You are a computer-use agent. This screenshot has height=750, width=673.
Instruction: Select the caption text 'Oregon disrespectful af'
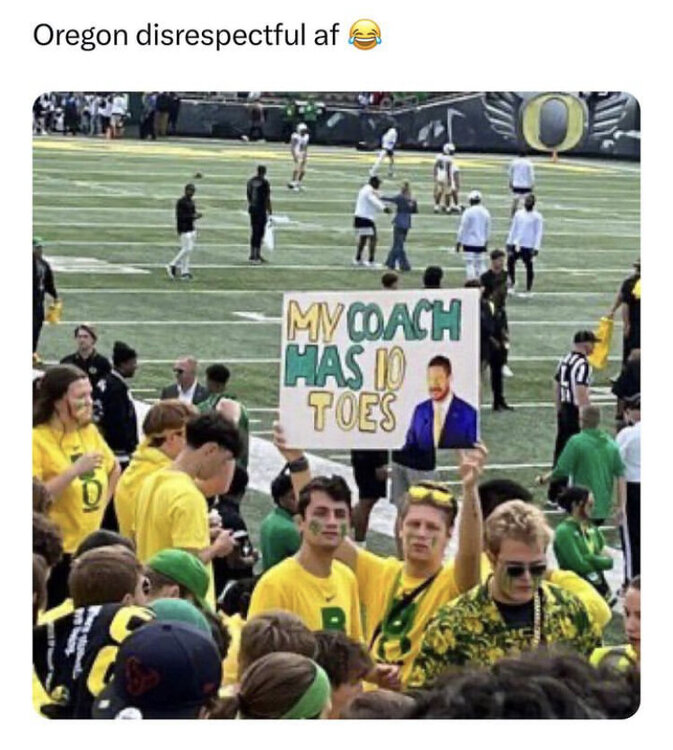pos(186,36)
